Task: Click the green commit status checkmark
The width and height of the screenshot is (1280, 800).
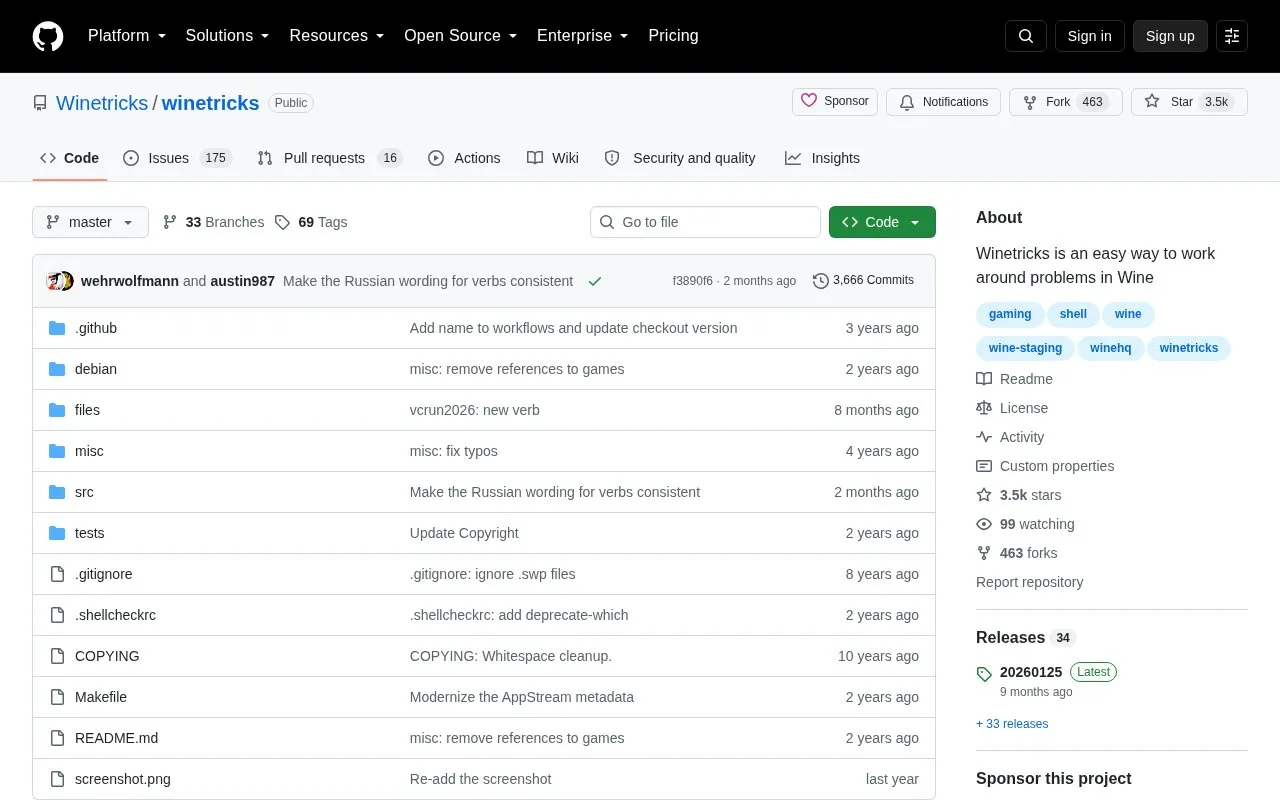Action: point(595,282)
